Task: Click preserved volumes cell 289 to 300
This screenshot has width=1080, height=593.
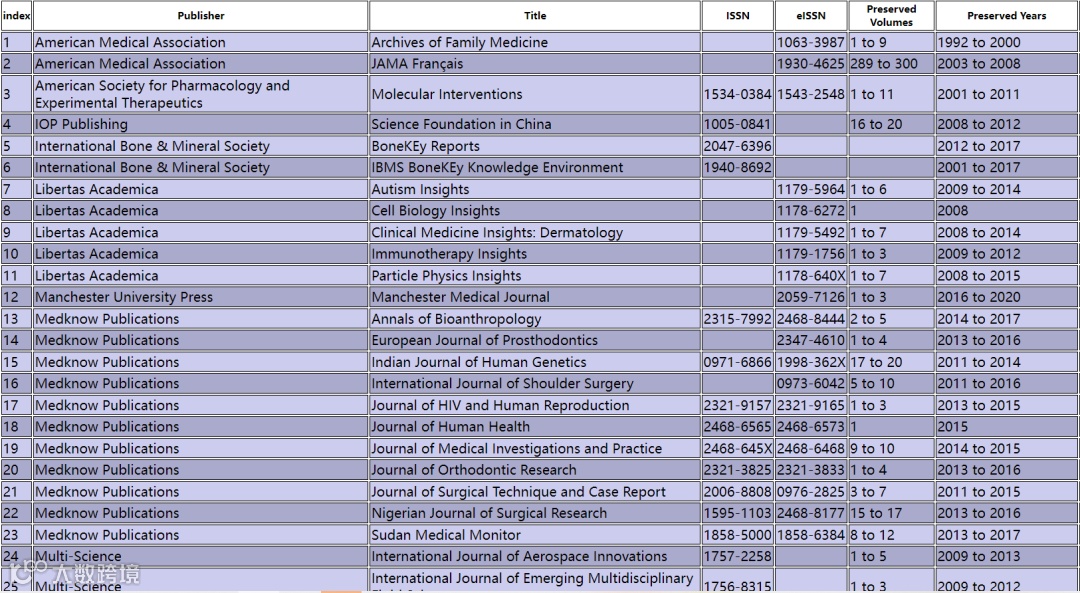Action: [x=891, y=63]
